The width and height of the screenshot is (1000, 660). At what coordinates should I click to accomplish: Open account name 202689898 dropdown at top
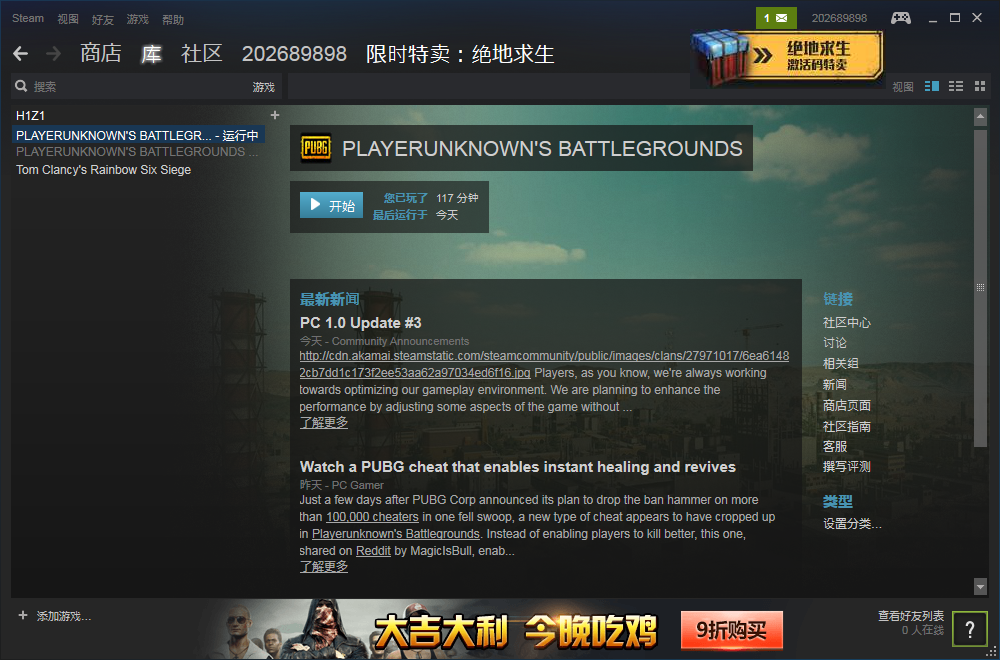coord(839,18)
